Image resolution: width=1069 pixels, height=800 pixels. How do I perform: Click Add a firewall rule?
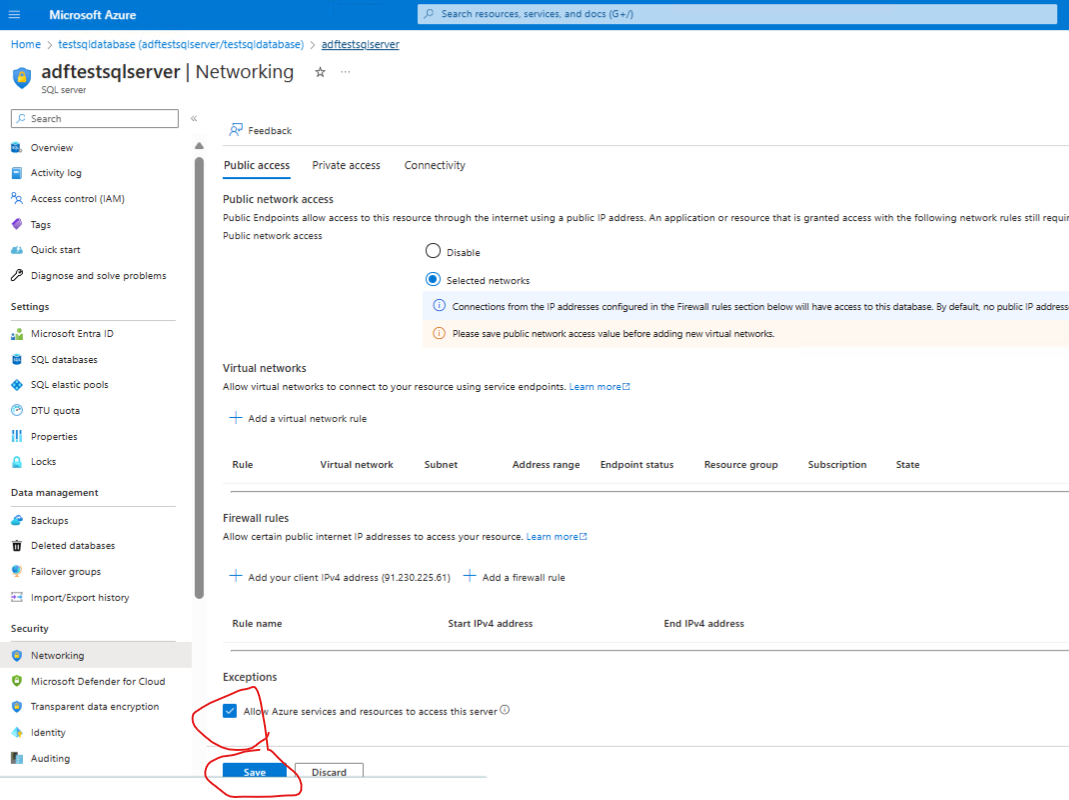click(514, 577)
